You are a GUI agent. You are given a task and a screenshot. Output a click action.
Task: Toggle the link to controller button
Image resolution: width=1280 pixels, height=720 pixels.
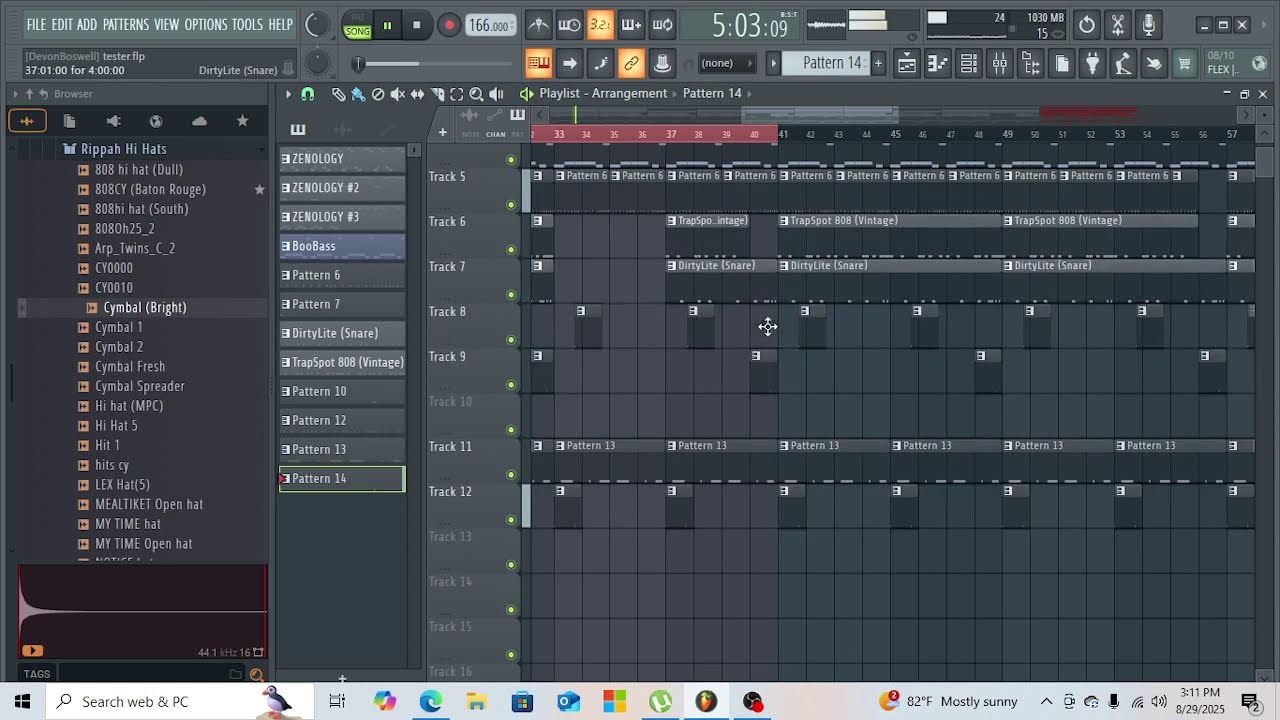tap(631, 64)
